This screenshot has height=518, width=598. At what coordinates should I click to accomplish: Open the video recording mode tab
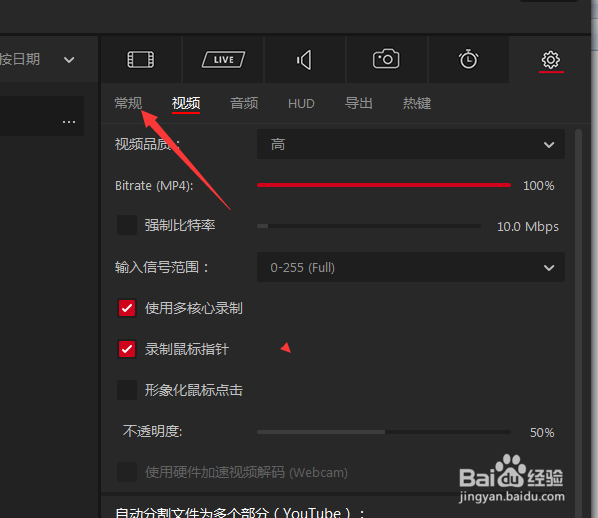141,60
